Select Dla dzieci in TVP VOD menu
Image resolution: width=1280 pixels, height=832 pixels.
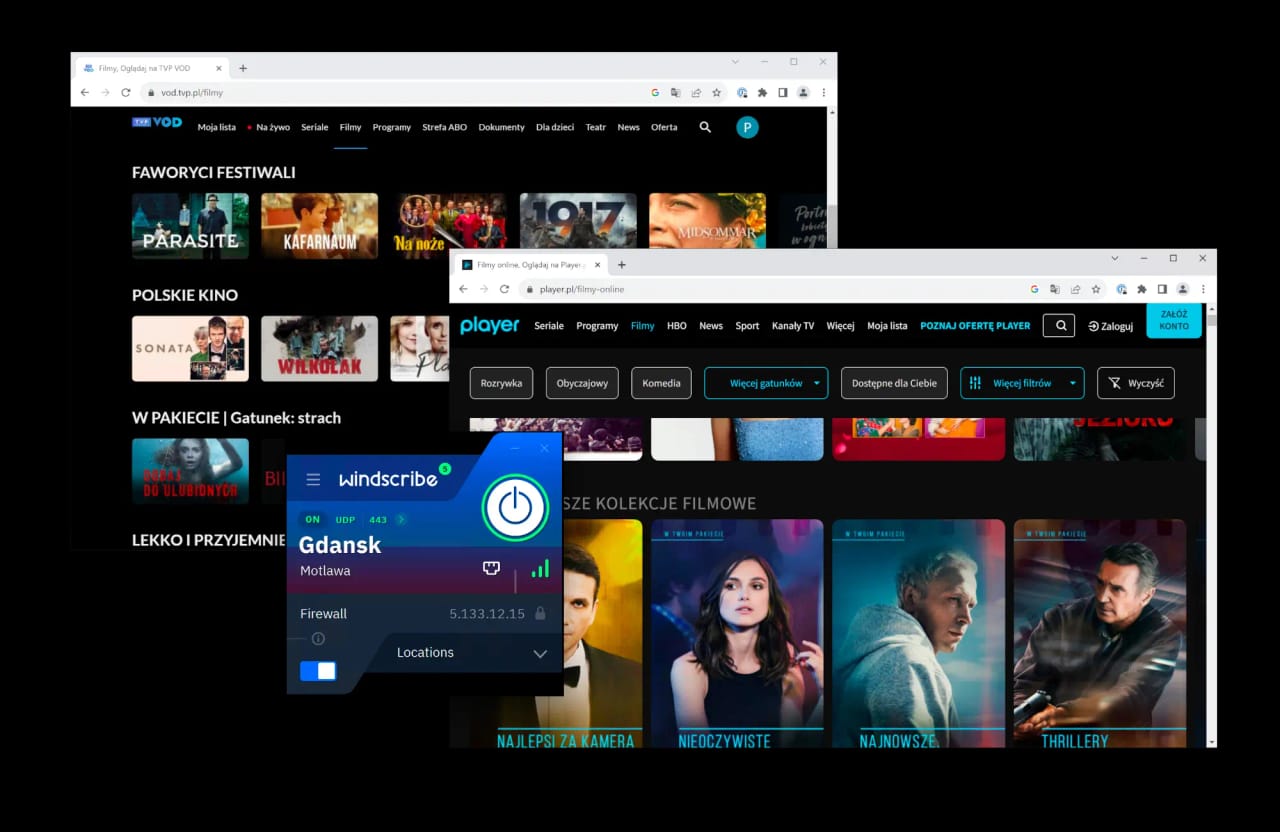tap(555, 127)
